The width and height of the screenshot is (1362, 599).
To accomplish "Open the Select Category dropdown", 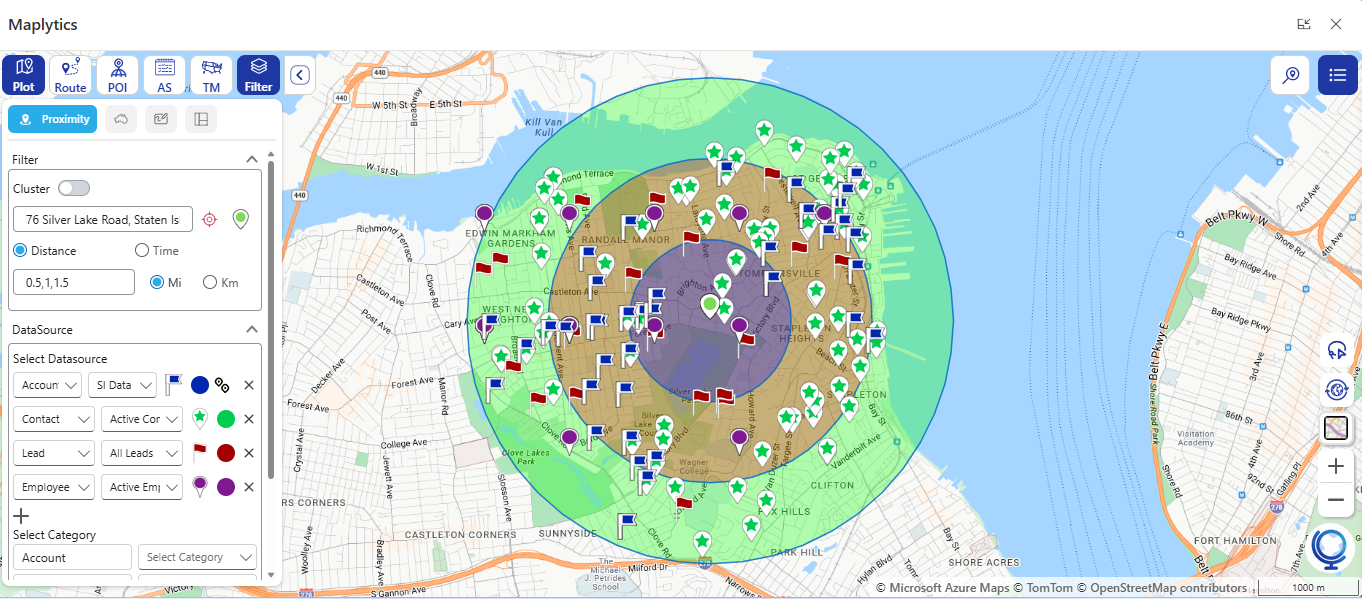I will pos(197,558).
